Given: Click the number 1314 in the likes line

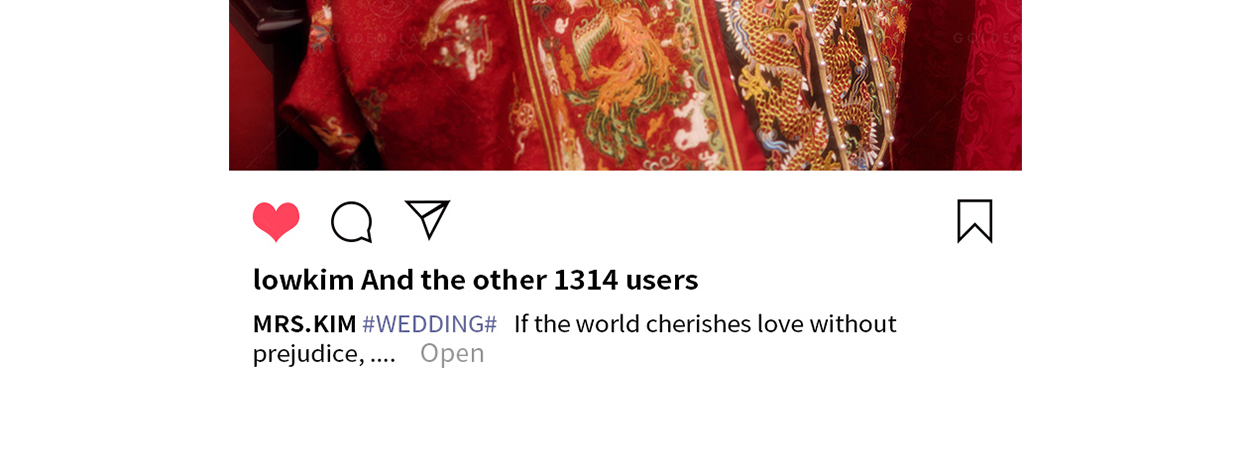Looking at the screenshot, I should [585, 279].
